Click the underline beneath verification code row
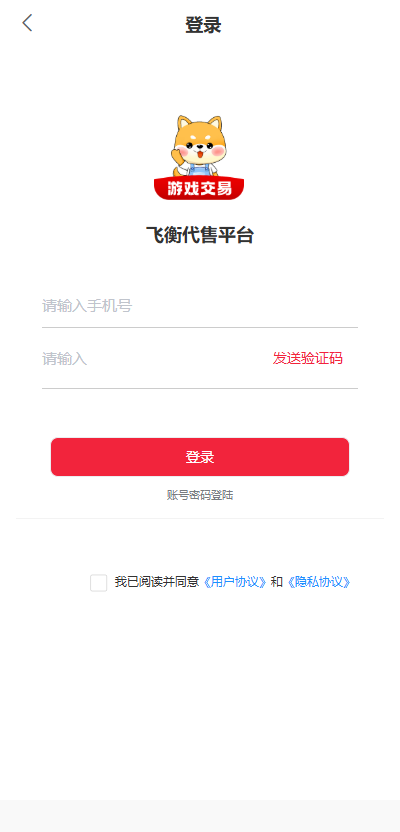This screenshot has height=832, width=400. tap(200, 388)
